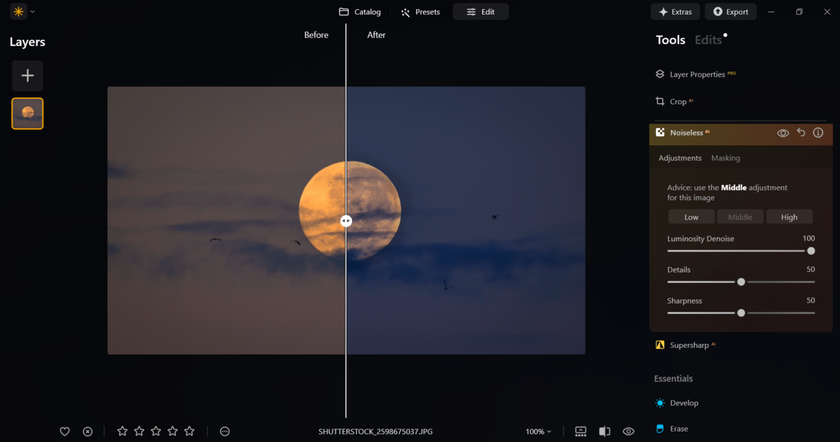This screenshot has height=442, width=840.
Task: Open the 100% zoom dropdown
Action: pyautogui.click(x=538, y=431)
